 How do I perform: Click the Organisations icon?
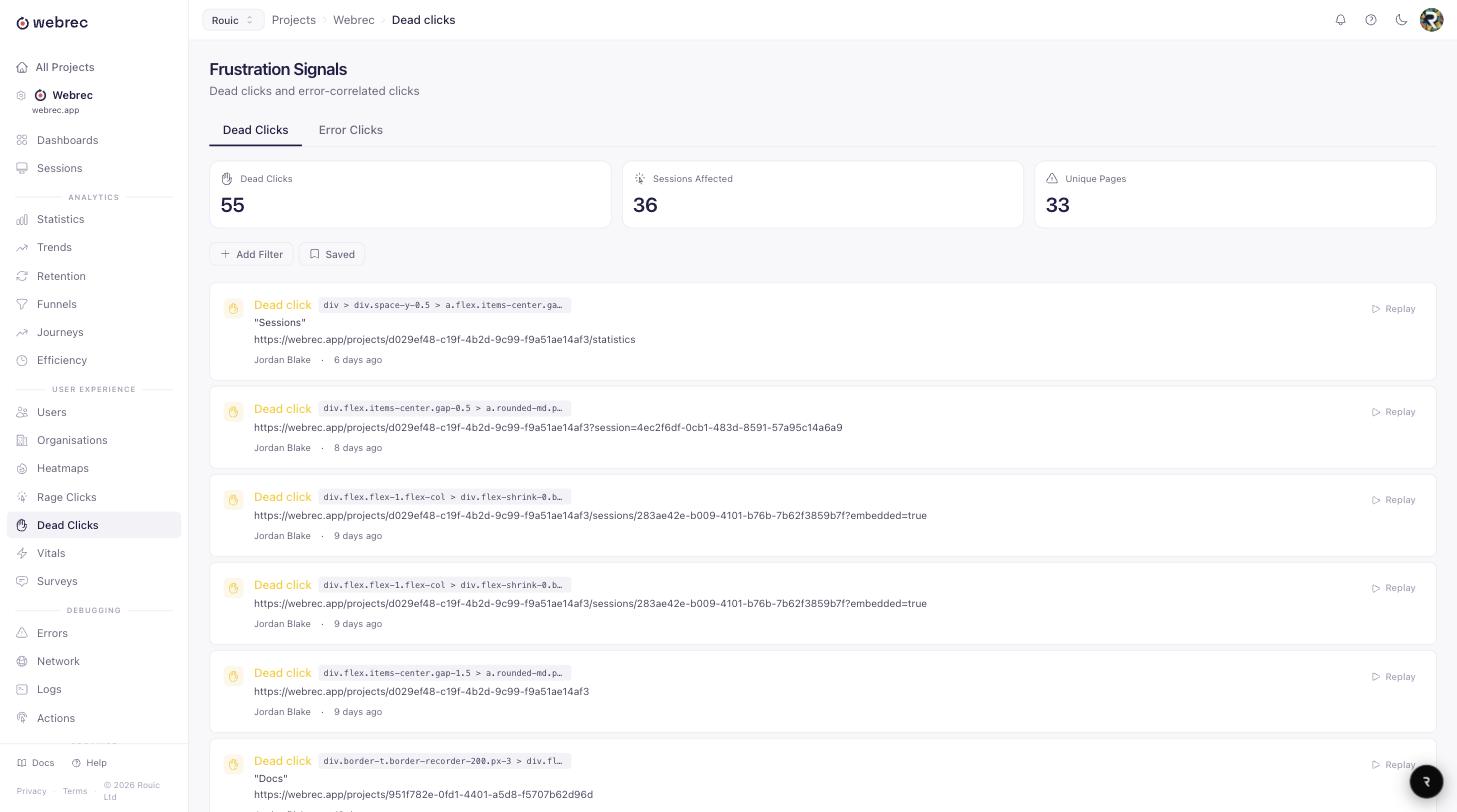[x=22, y=440]
